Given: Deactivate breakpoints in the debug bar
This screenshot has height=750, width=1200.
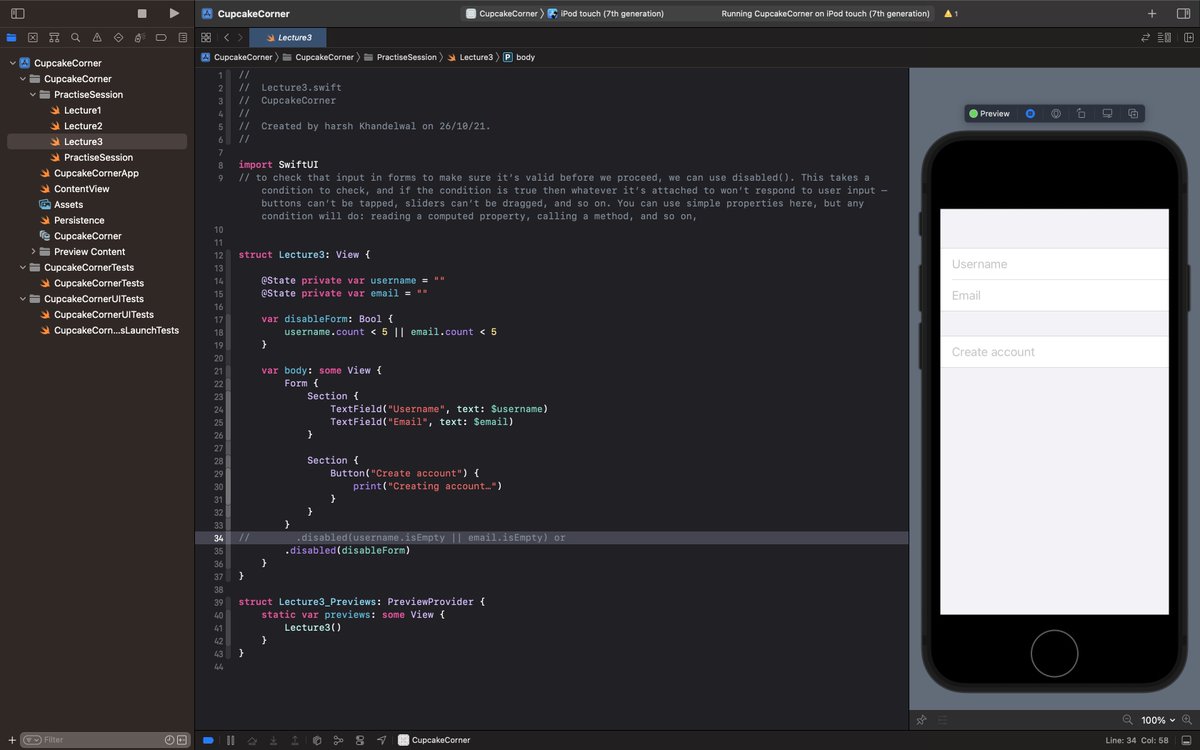Looking at the screenshot, I should coord(207,740).
